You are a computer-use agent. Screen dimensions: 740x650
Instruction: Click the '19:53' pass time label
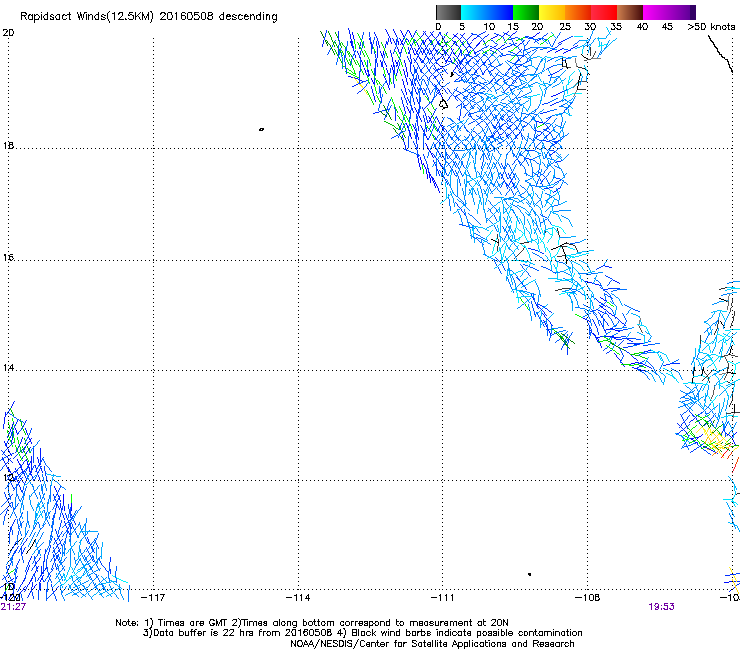661,607
